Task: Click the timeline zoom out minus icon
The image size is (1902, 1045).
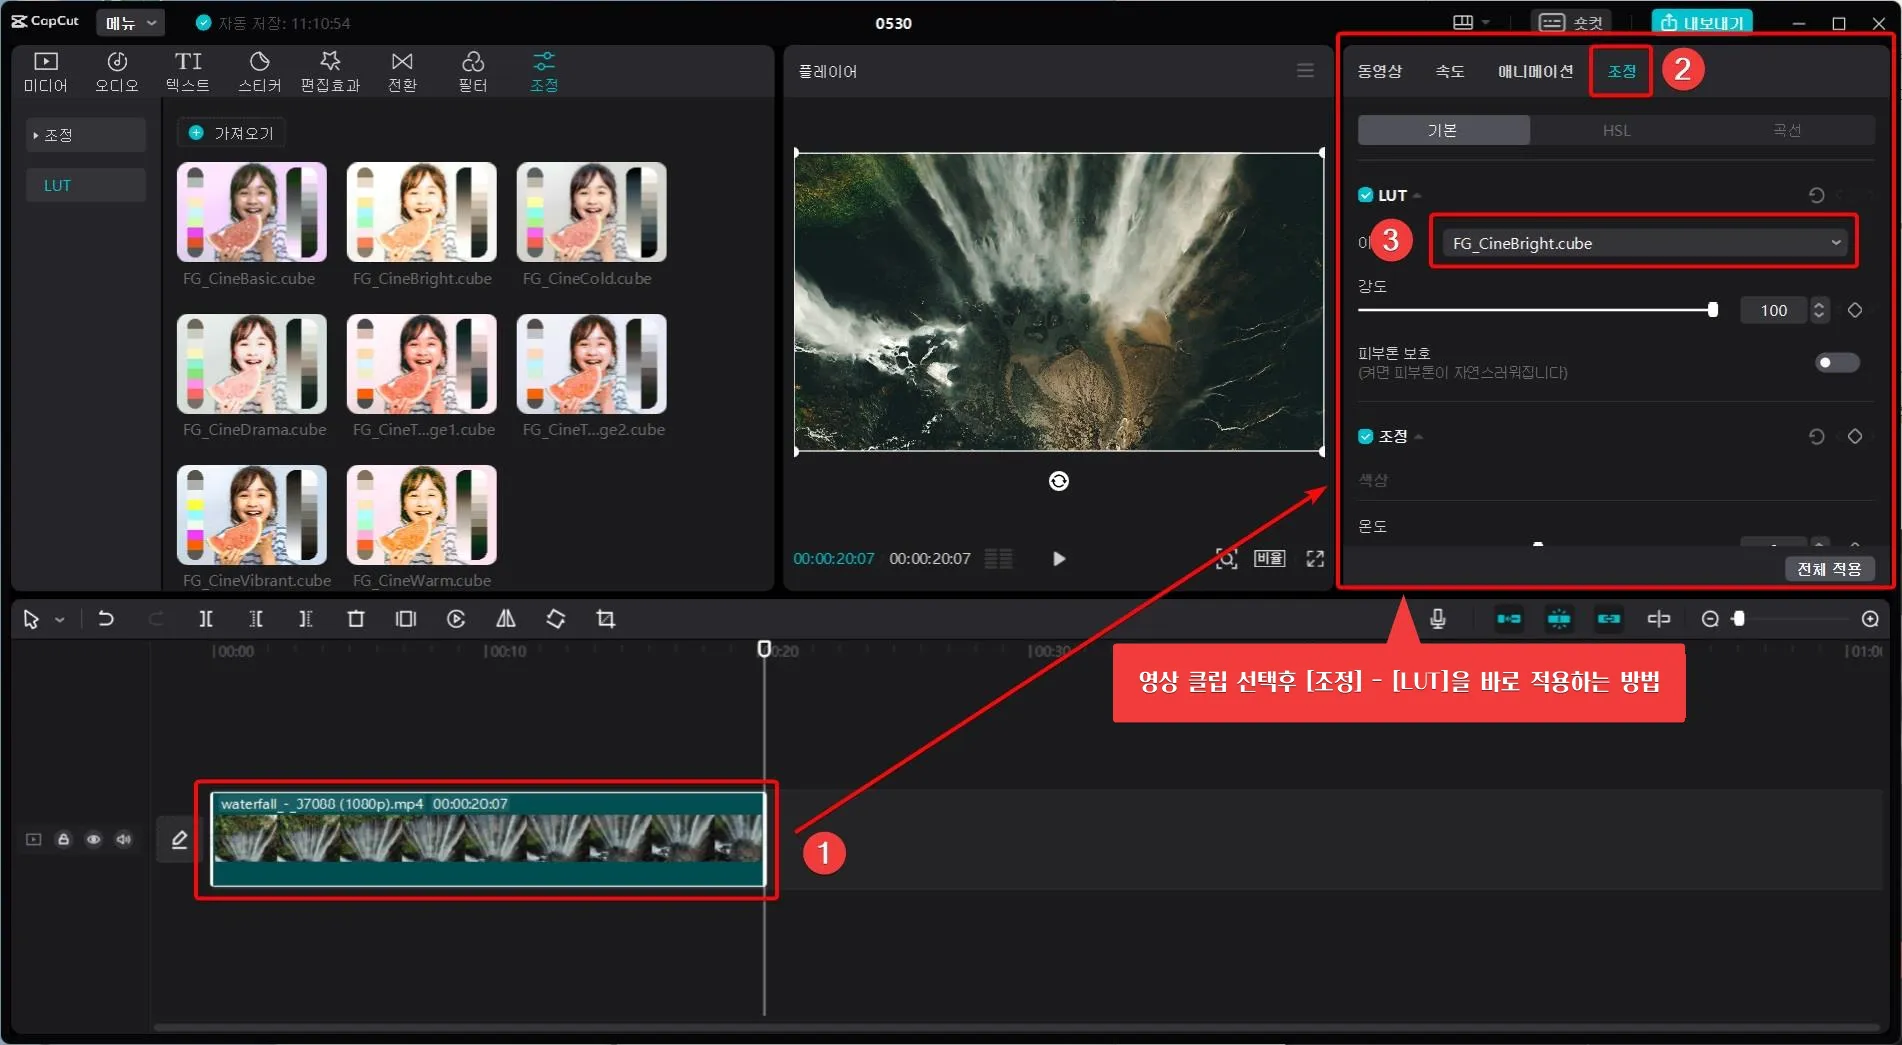Action: tap(1710, 619)
